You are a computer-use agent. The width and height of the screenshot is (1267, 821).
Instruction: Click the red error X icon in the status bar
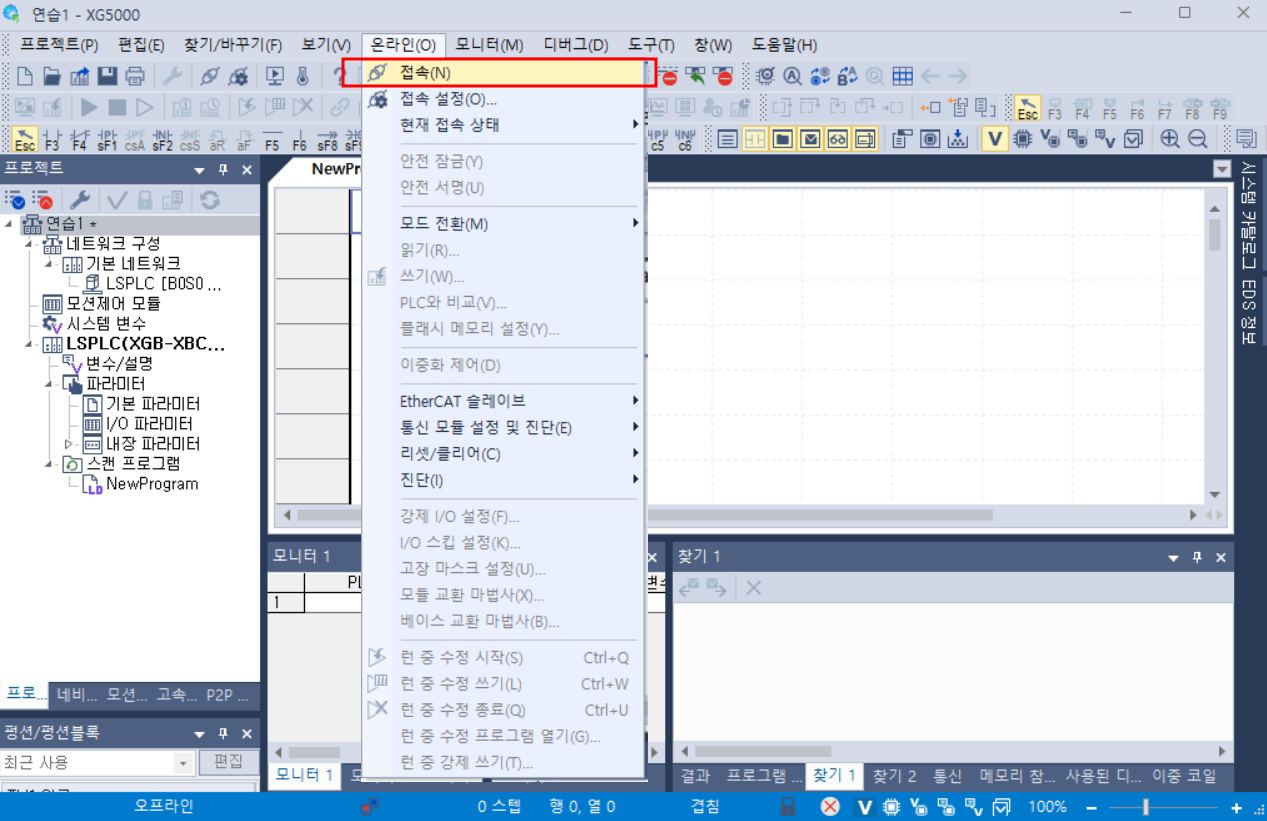[x=830, y=806]
